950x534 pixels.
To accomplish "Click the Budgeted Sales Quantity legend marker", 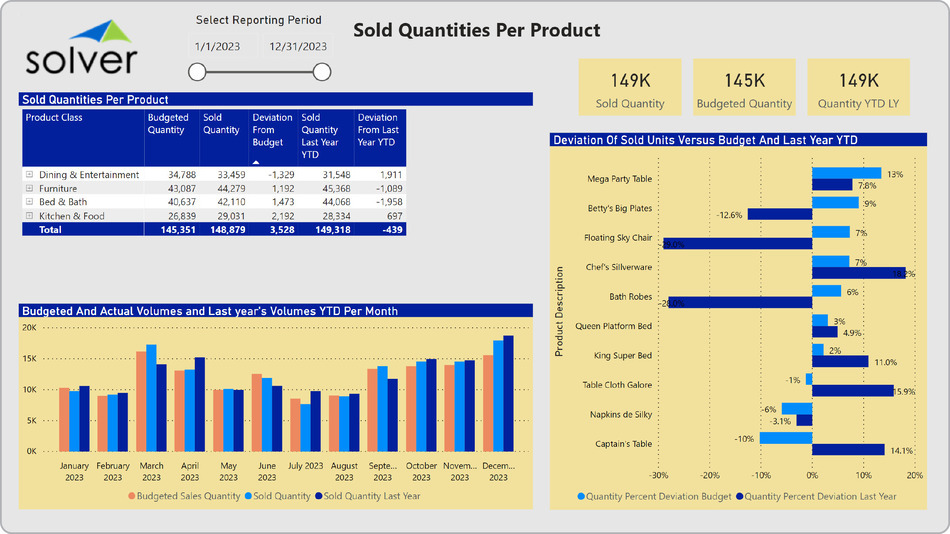I will [x=131, y=496].
